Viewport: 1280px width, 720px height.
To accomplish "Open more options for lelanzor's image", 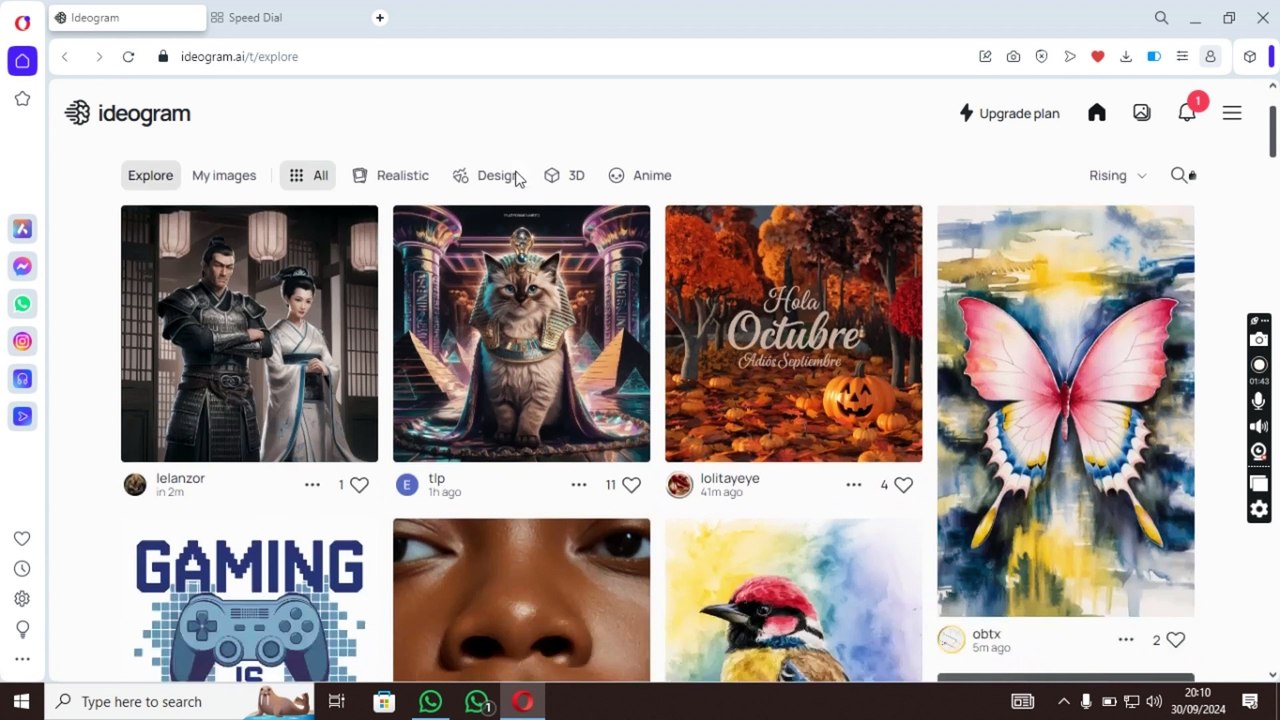I will click(312, 485).
